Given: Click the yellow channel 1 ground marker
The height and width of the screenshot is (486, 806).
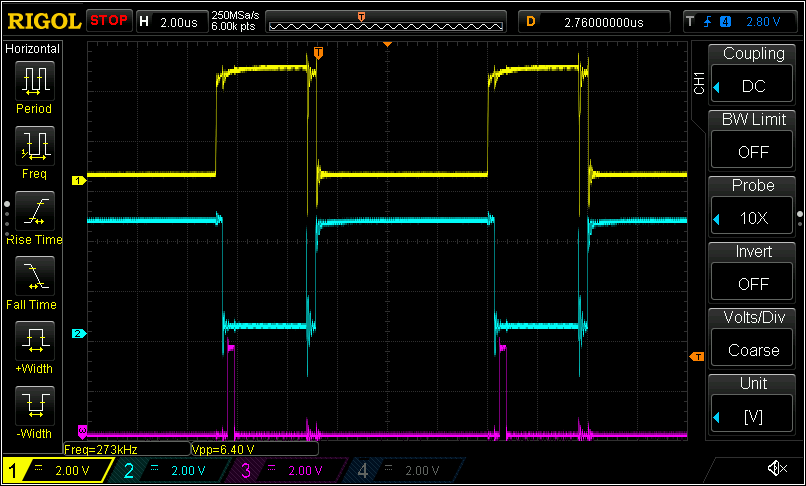Looking at the screenshot, I should click(x=77, y=180).
